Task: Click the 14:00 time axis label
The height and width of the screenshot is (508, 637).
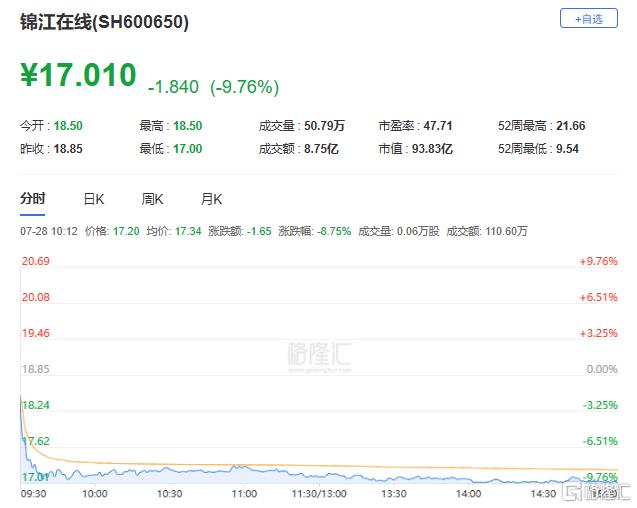Action: coord(469,494)
